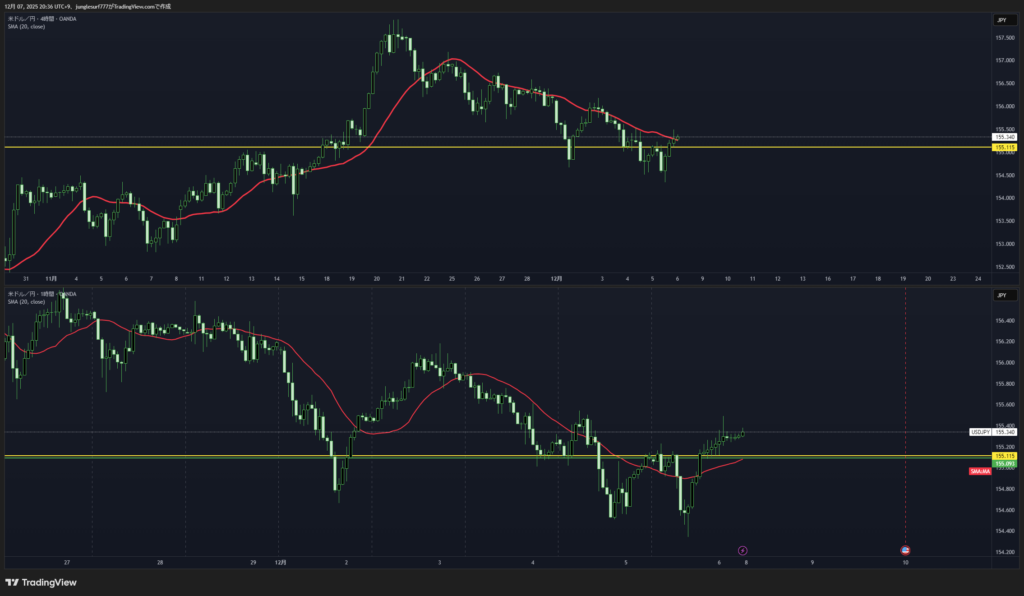Click the yellow 155.115 price label on lower chart
Viewport: 1024px width, 596px height.
point(1003,456)
